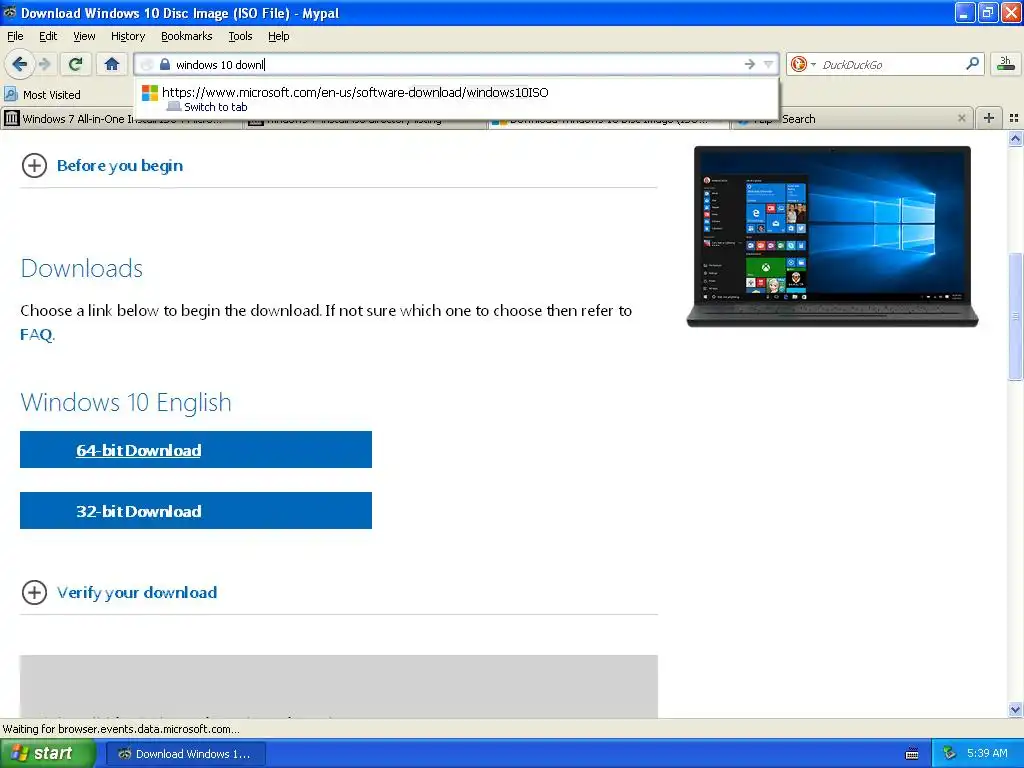
Task: Click the 5:39 AM system clock
Action: click(x=987, y=753)
